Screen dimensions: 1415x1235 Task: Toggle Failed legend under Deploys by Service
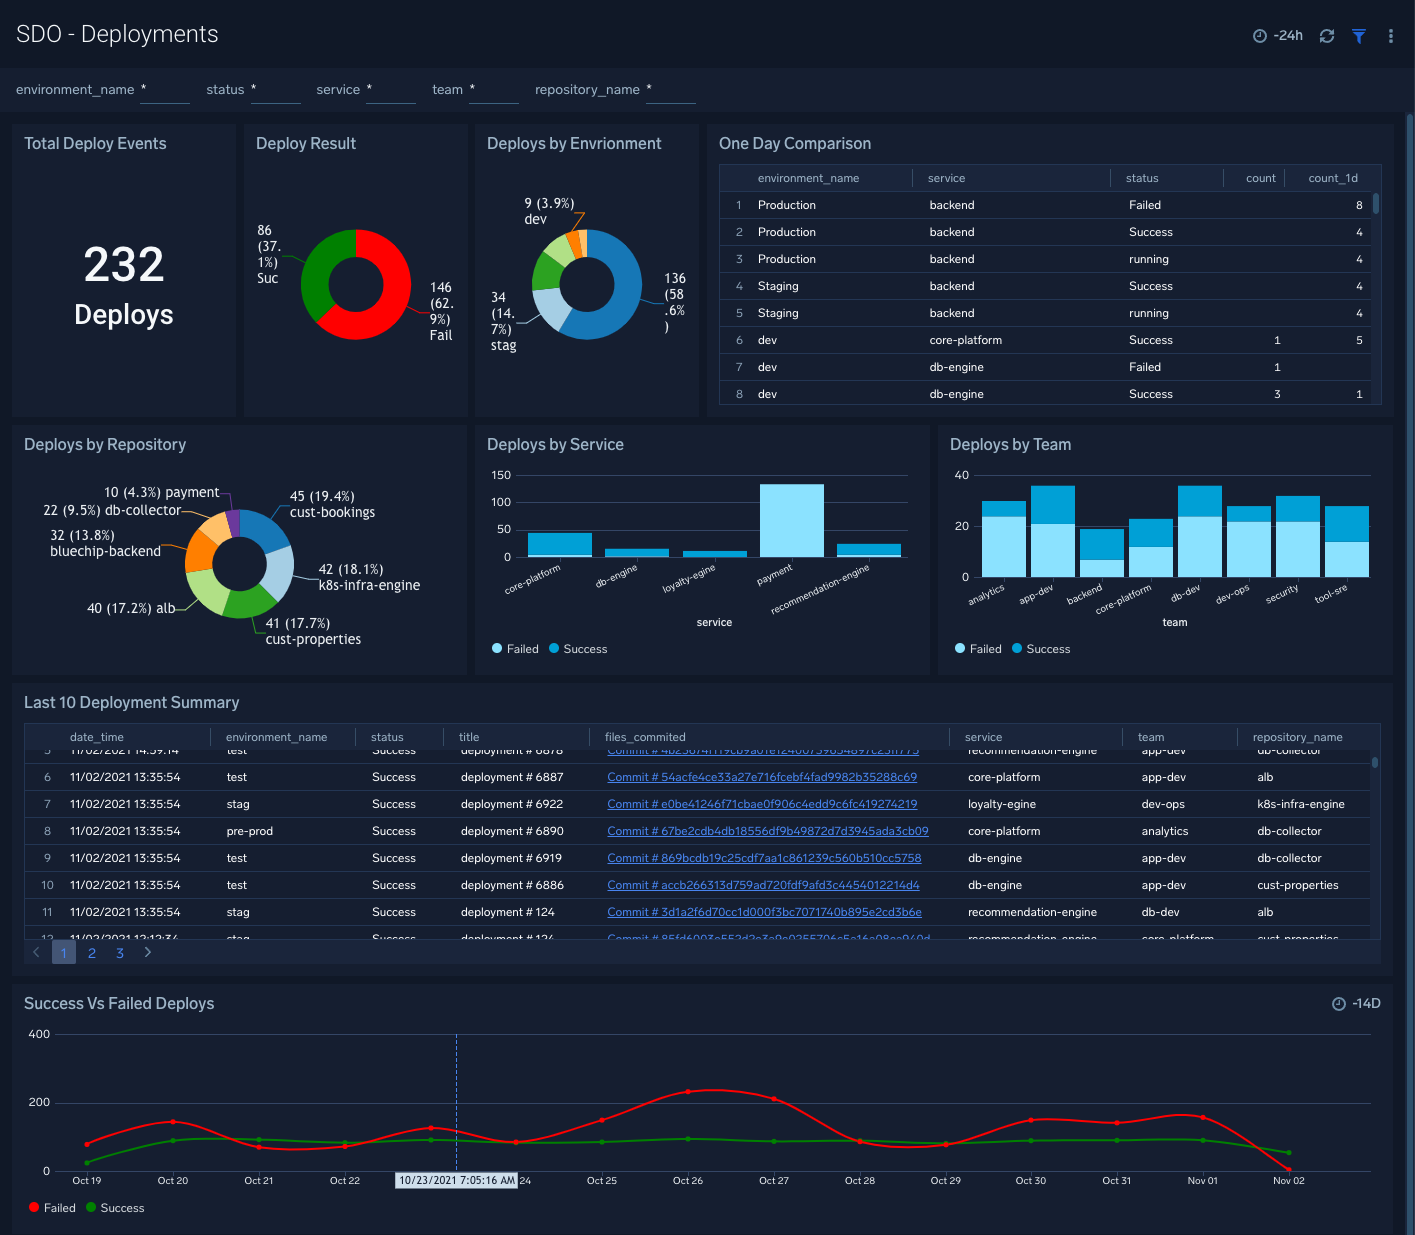(515, 648)
